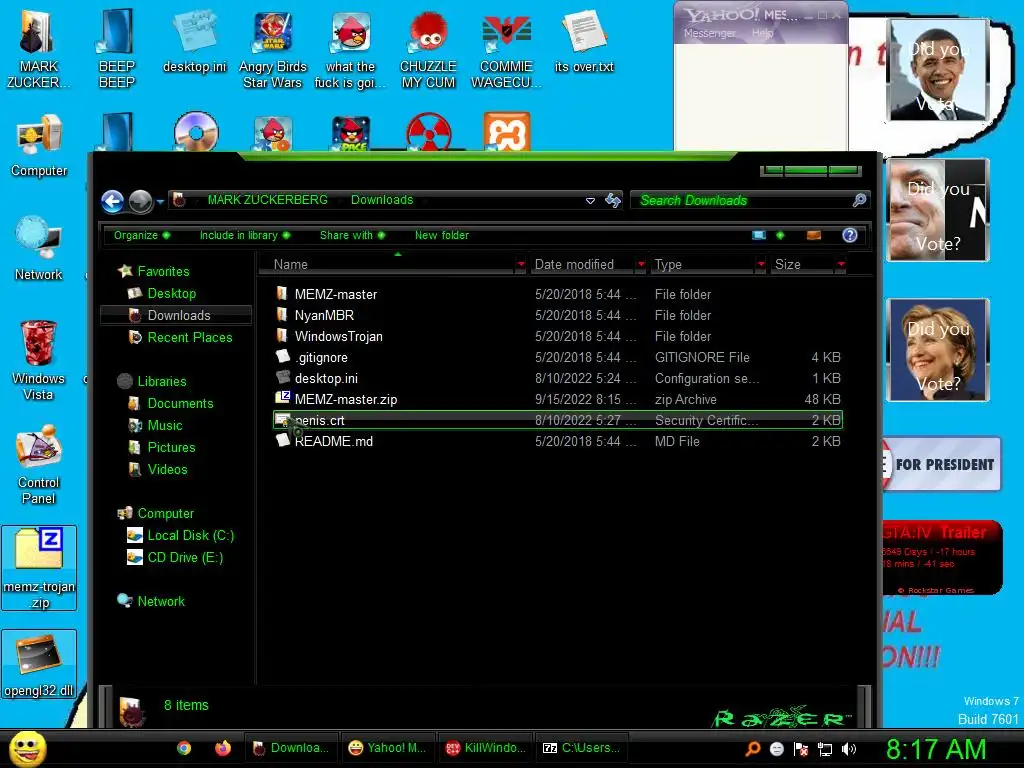Viewport: 1024px width, 768px height.
Task: Select the NyanMBR folder row
Action: click(558, 315)
